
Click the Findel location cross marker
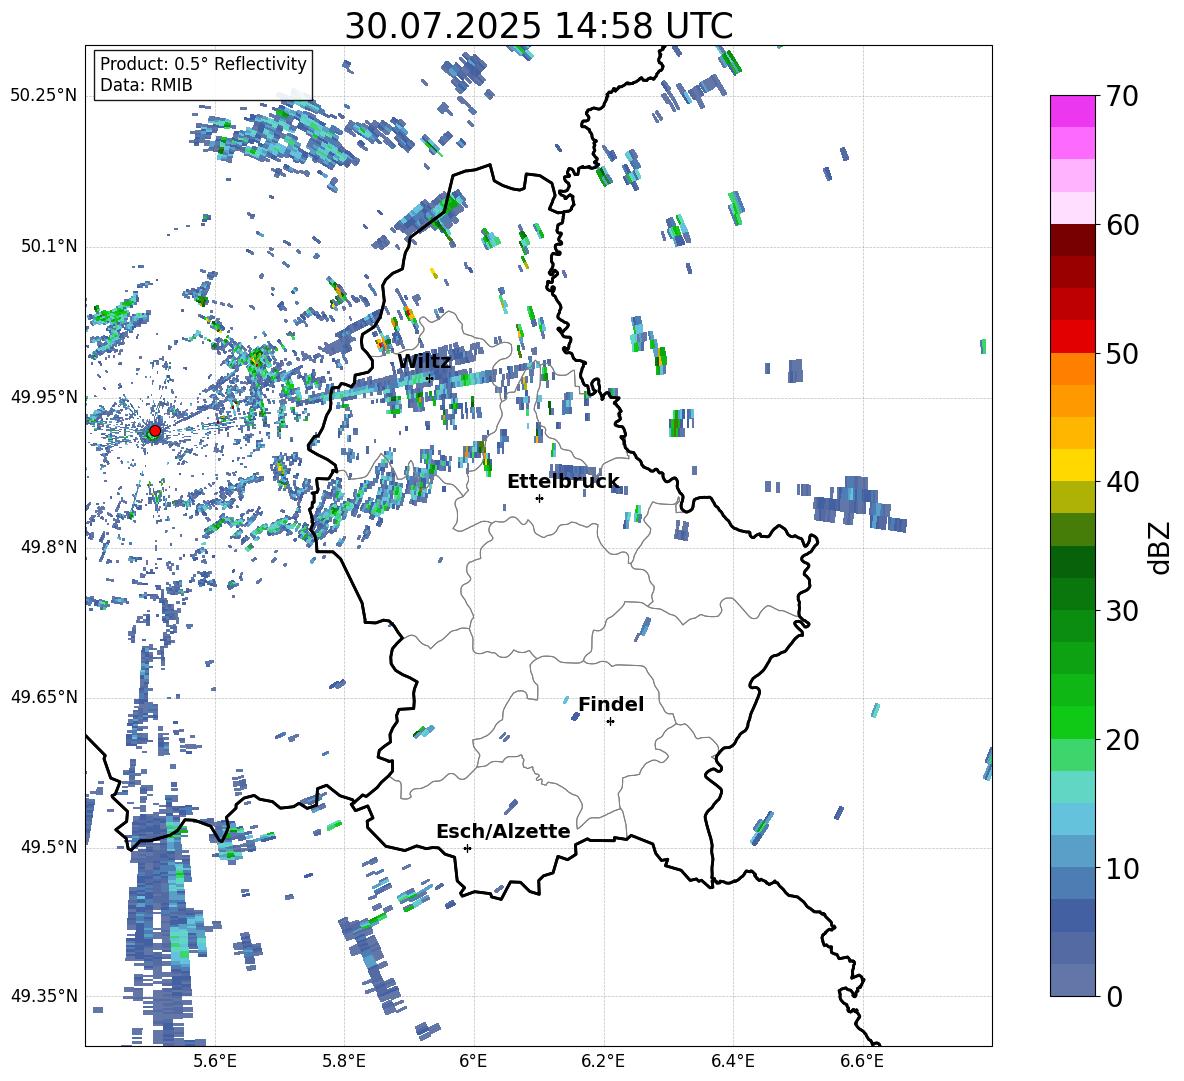click(610, 722)
